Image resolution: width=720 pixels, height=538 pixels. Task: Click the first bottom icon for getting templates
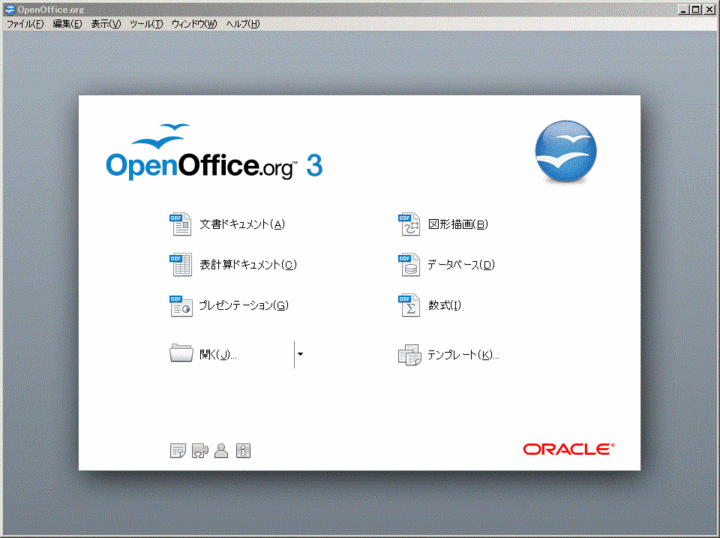[x=178, y=450]
